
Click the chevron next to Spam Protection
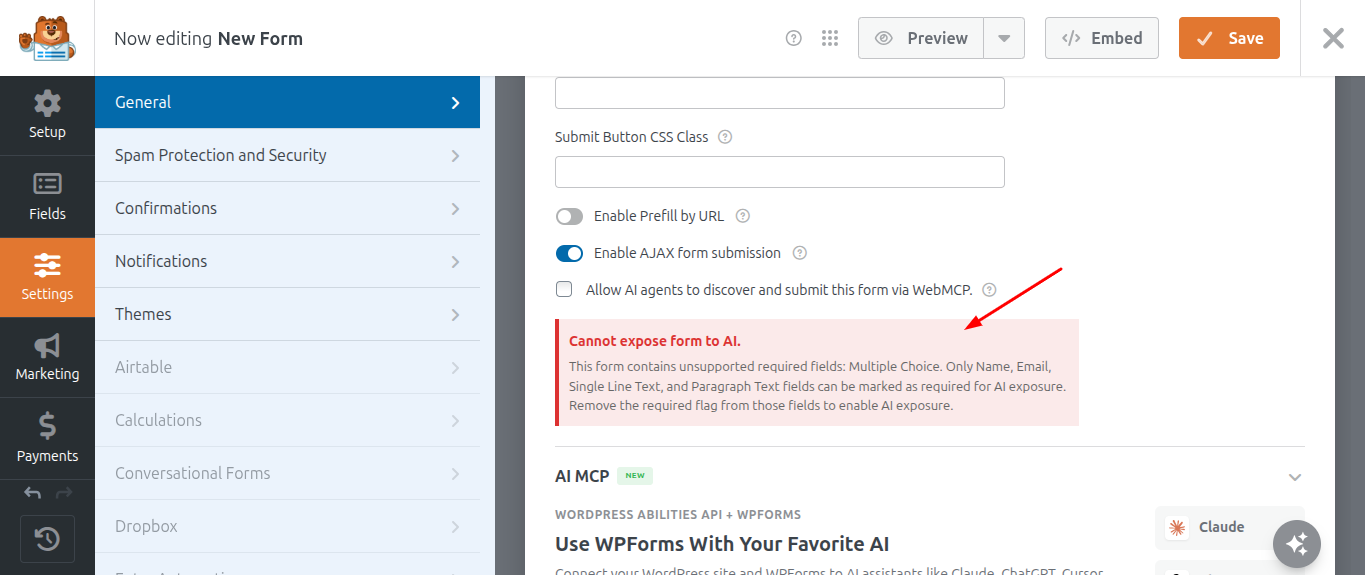pos(456,156)
